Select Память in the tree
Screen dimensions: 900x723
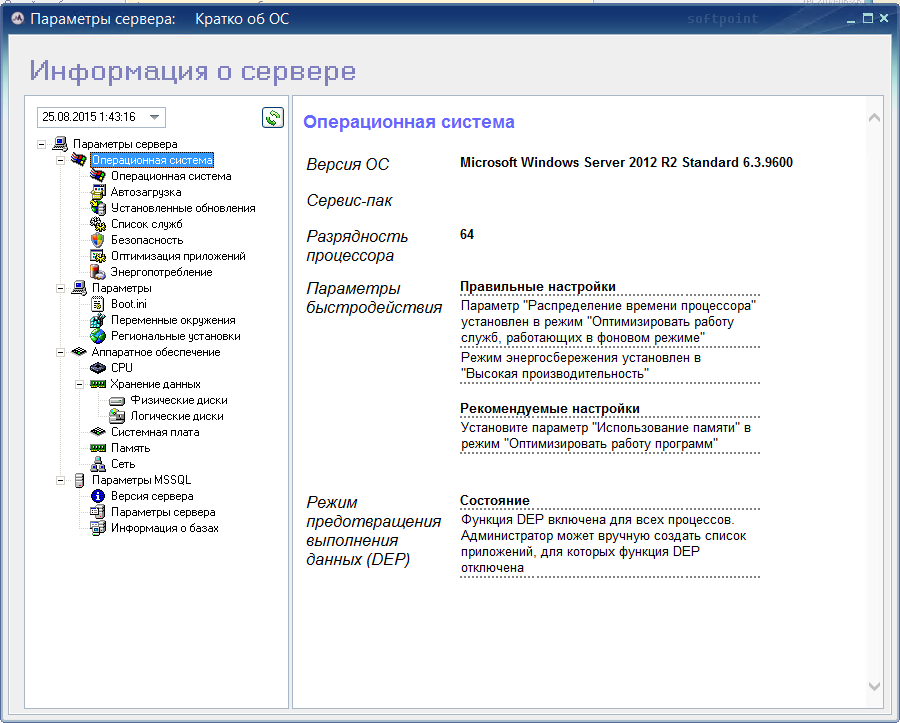tap(130, 448)
